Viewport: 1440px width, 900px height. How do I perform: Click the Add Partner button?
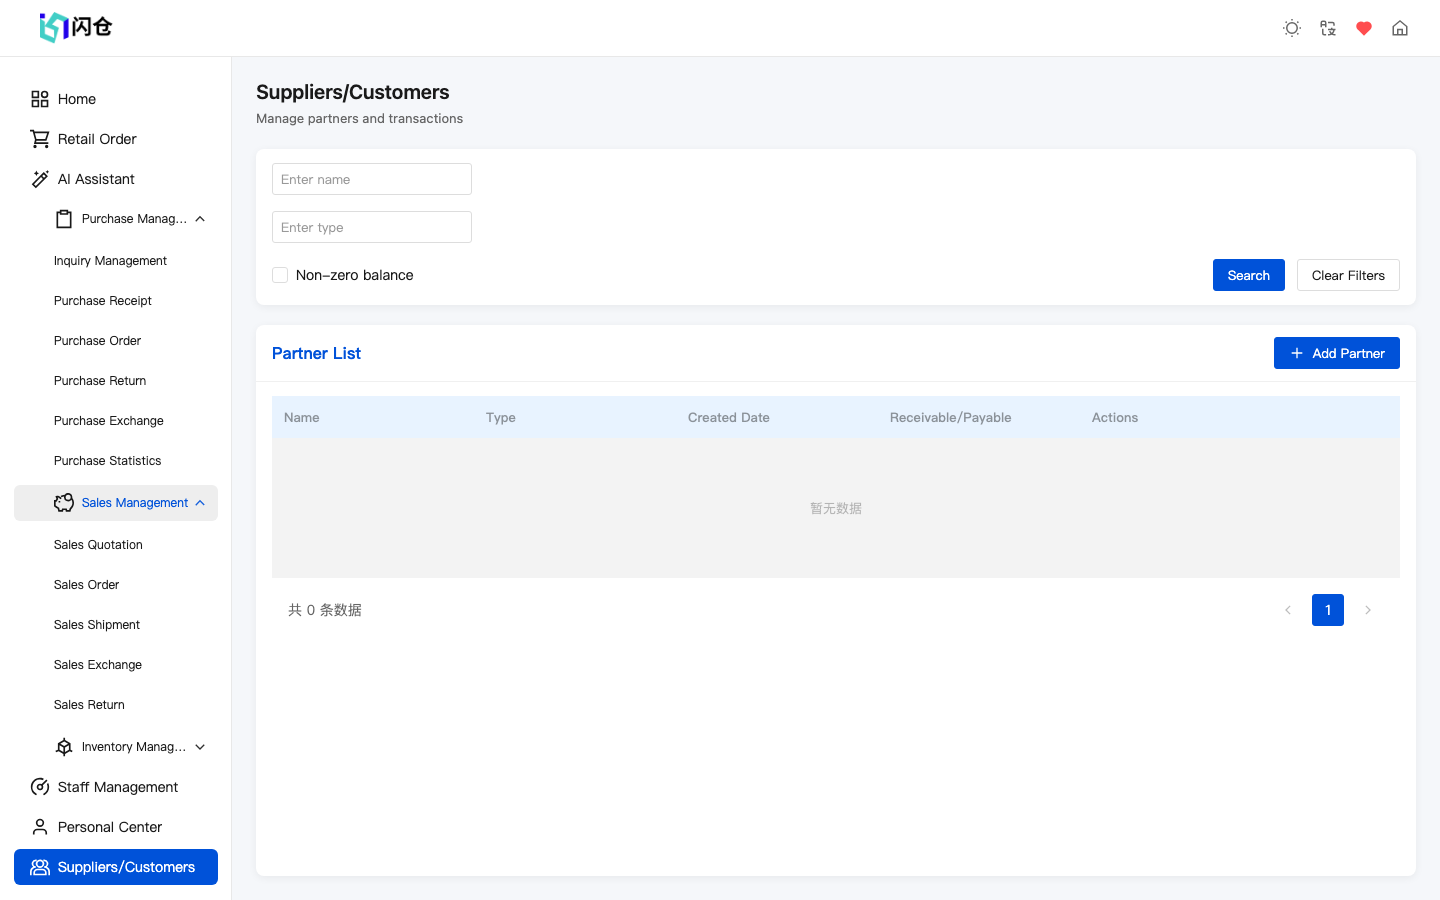[x=1337, y=352]
